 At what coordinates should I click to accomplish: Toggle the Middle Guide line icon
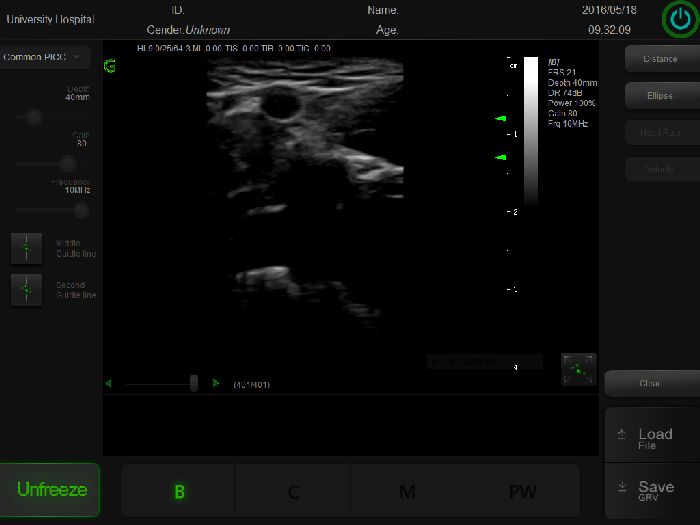26,248
